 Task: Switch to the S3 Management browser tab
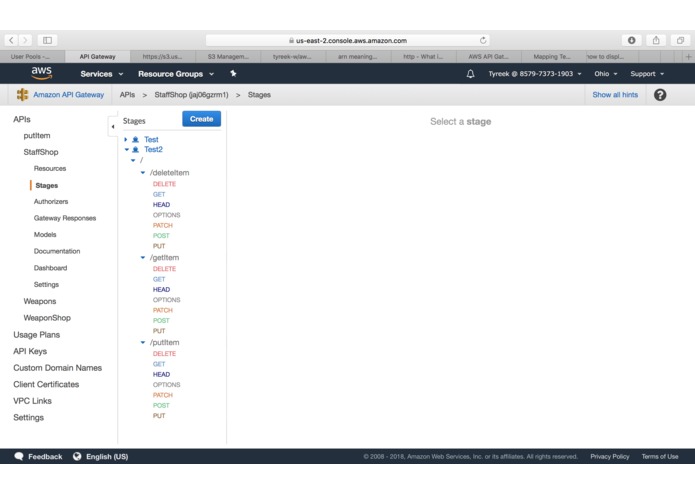(x=228, y=57)
